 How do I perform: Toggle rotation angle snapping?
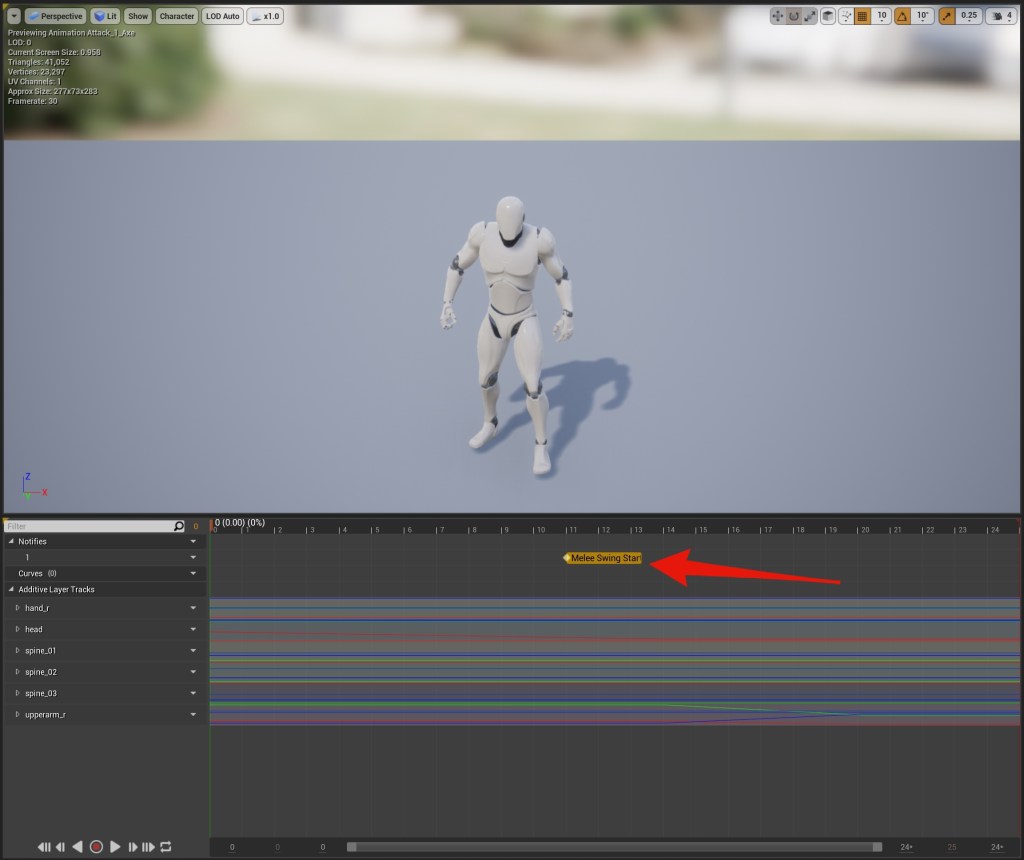click(x=902, y=16)
